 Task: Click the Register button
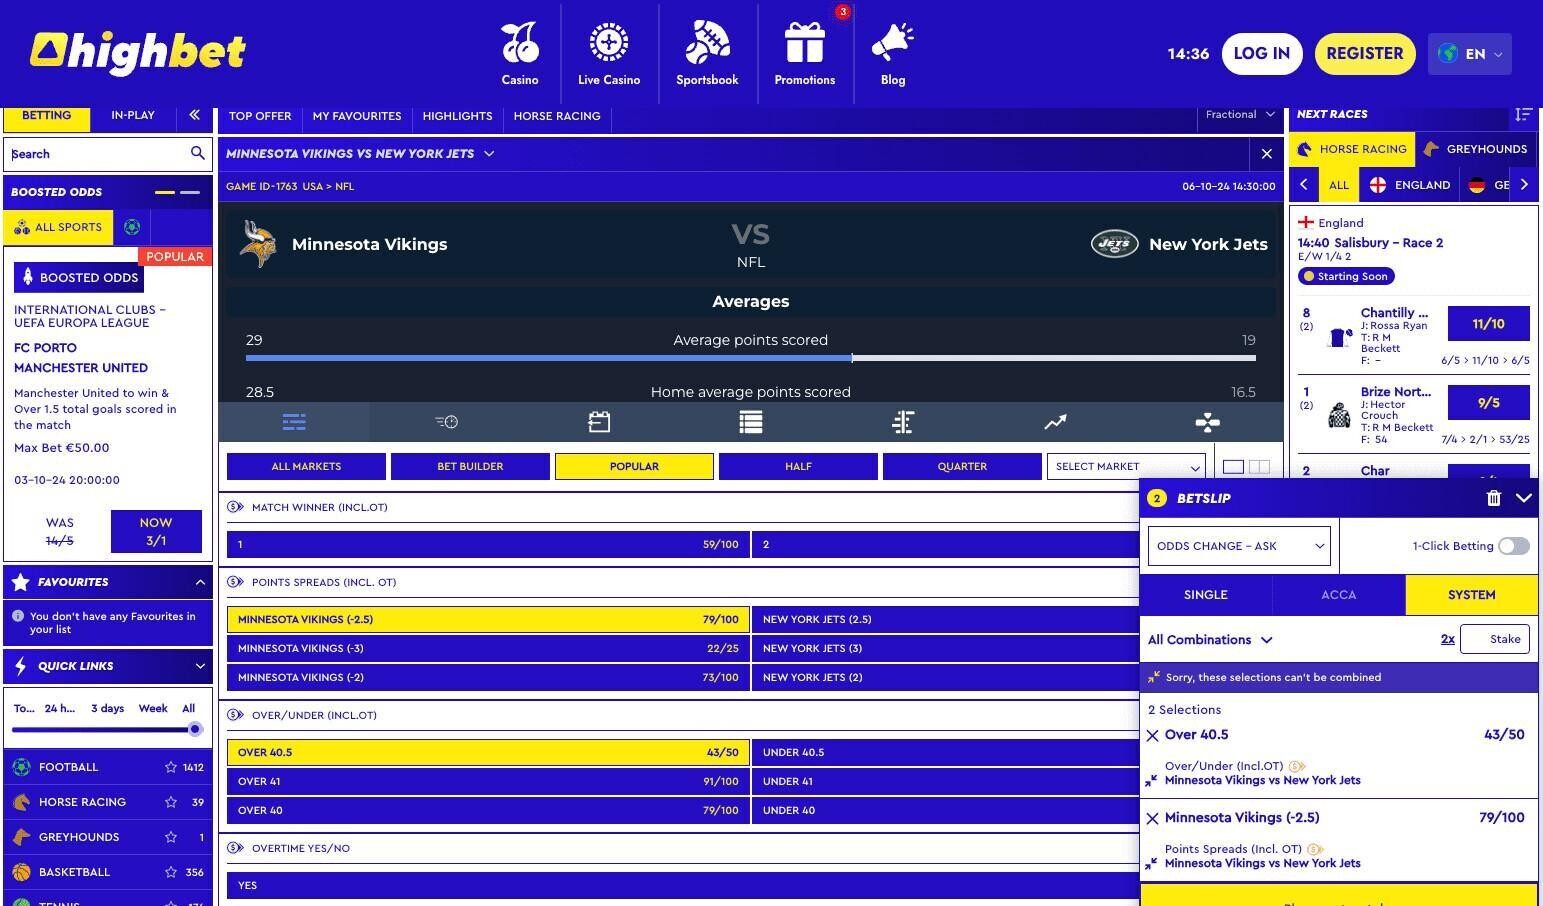[1365, 54]
